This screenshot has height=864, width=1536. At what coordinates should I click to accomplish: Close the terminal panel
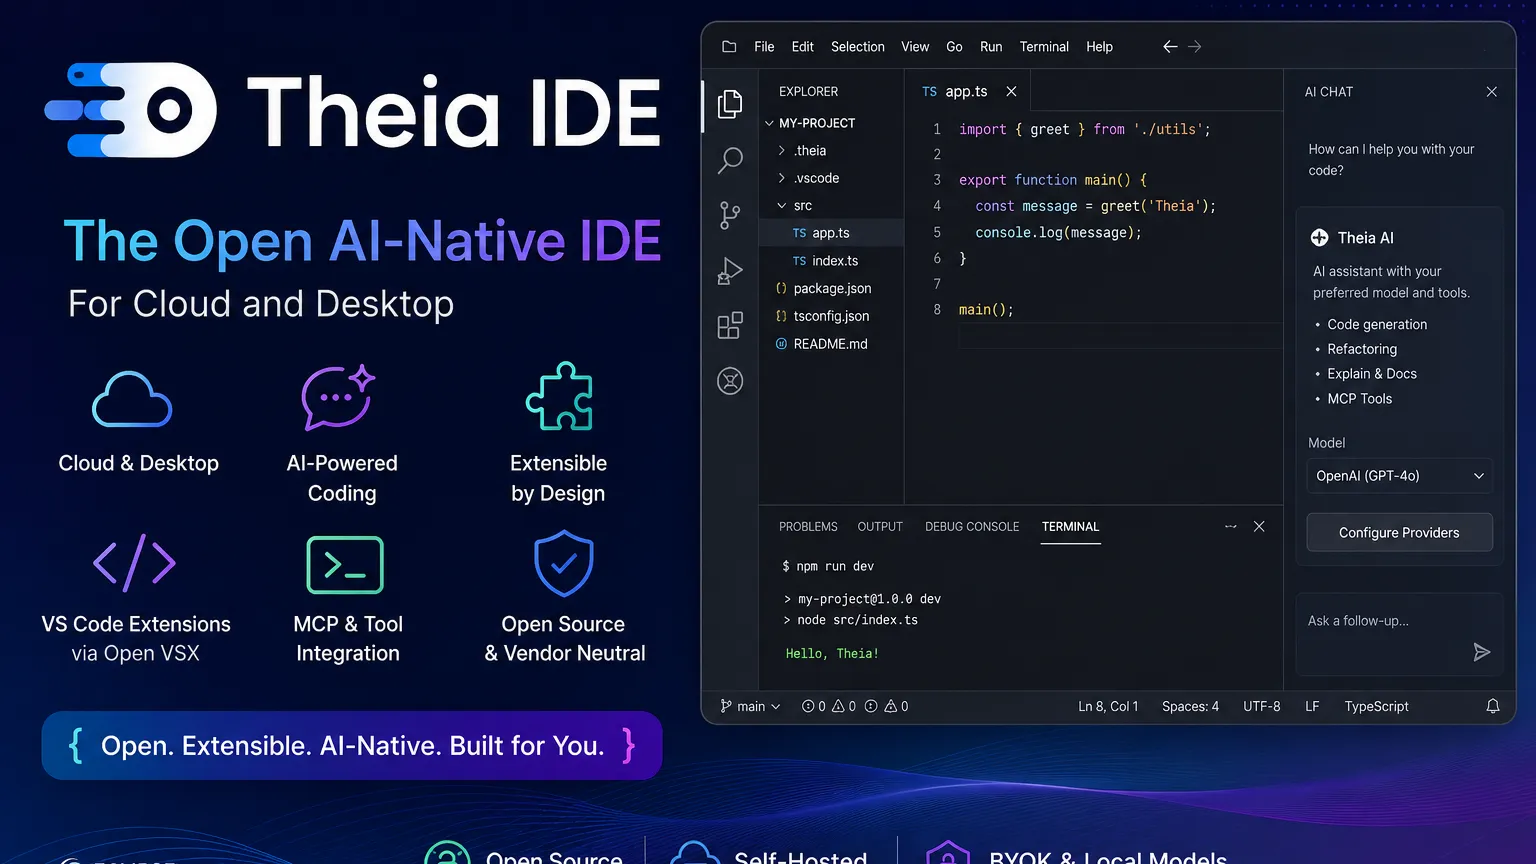pyautogui.click(x=1259, y=526)
